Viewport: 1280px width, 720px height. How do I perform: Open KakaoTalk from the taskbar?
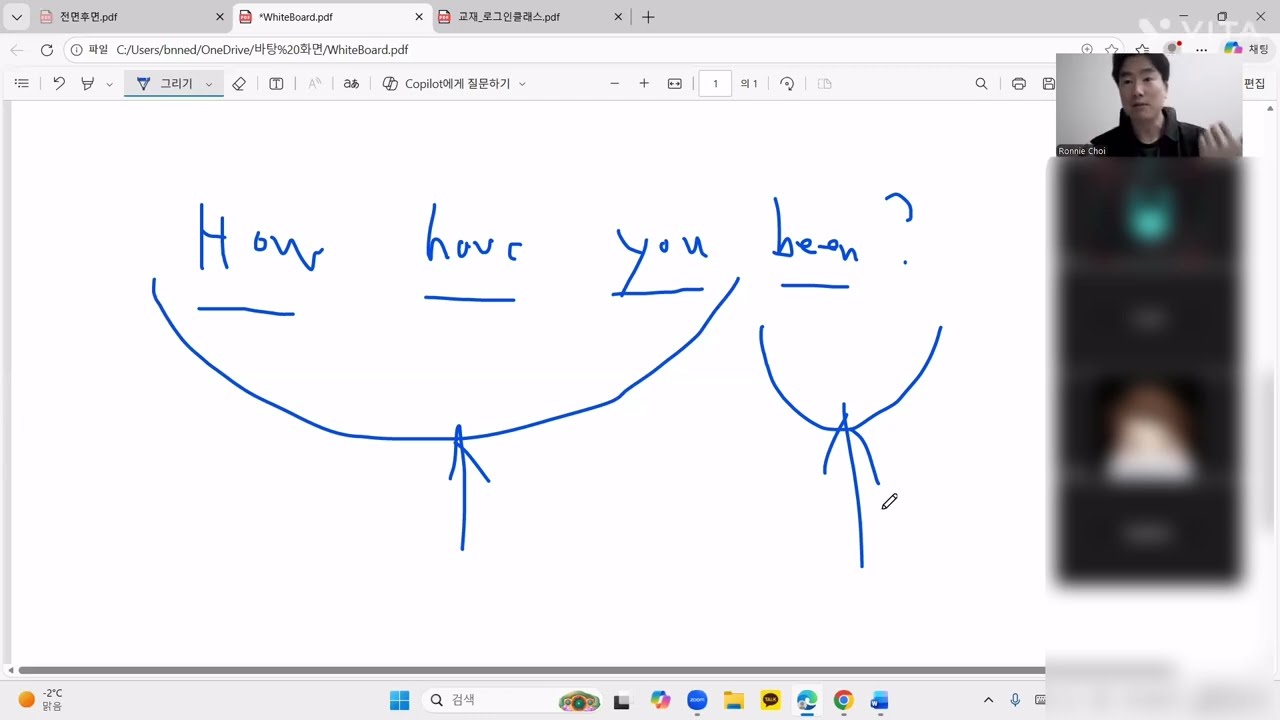(x=770, y=700)
